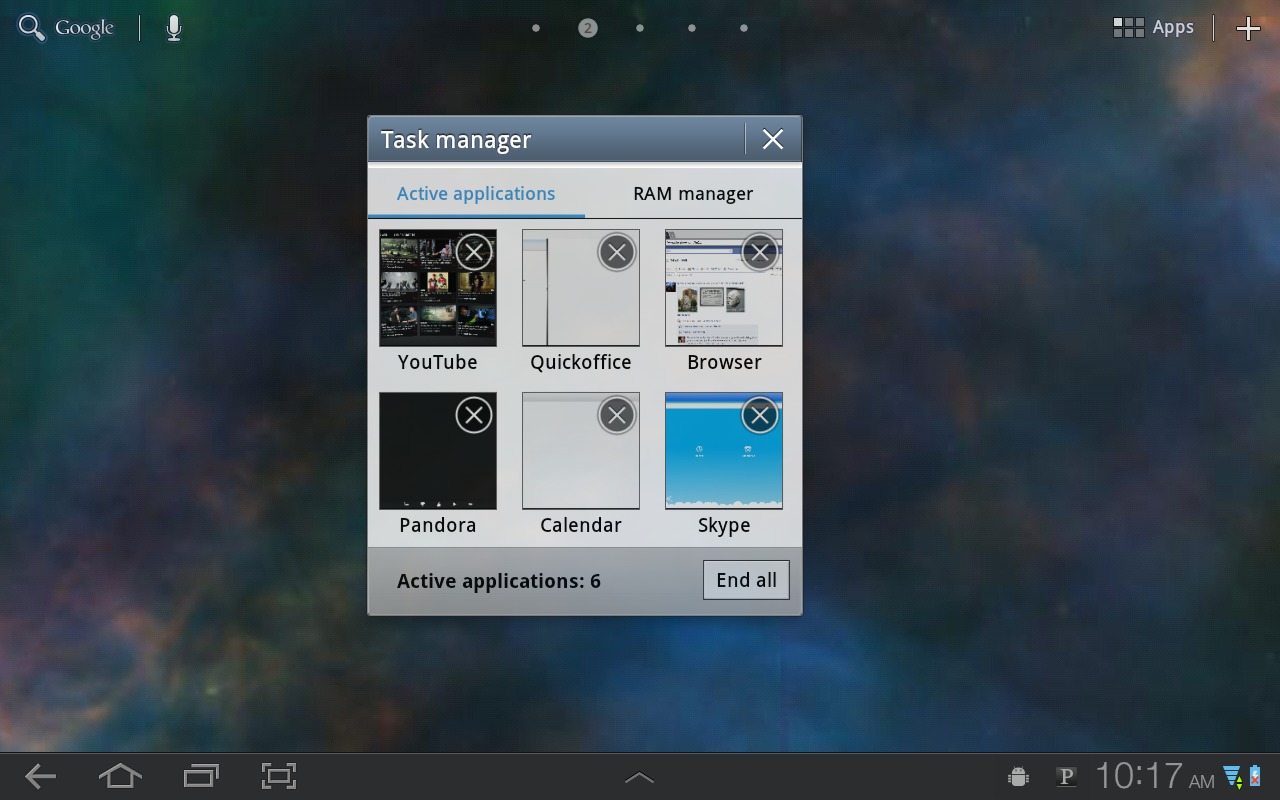
Task: Close the Task manager dialog
Action: coord(773,139)
